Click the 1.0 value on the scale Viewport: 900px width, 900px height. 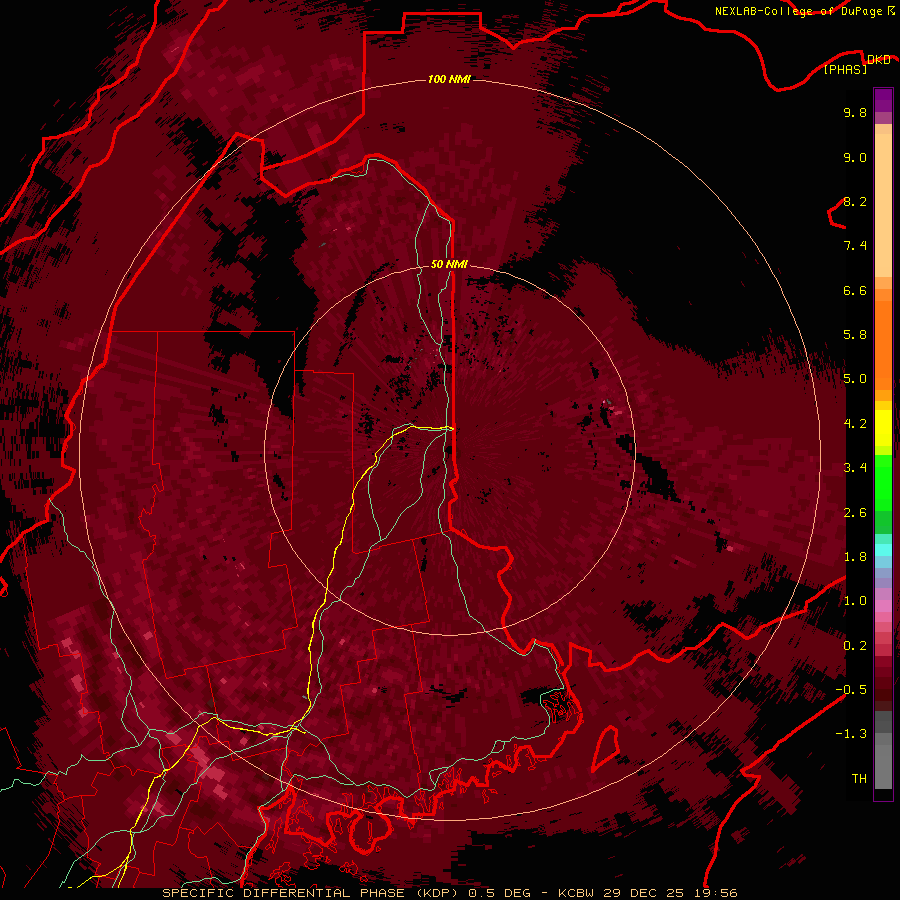[x=855, y=601]
